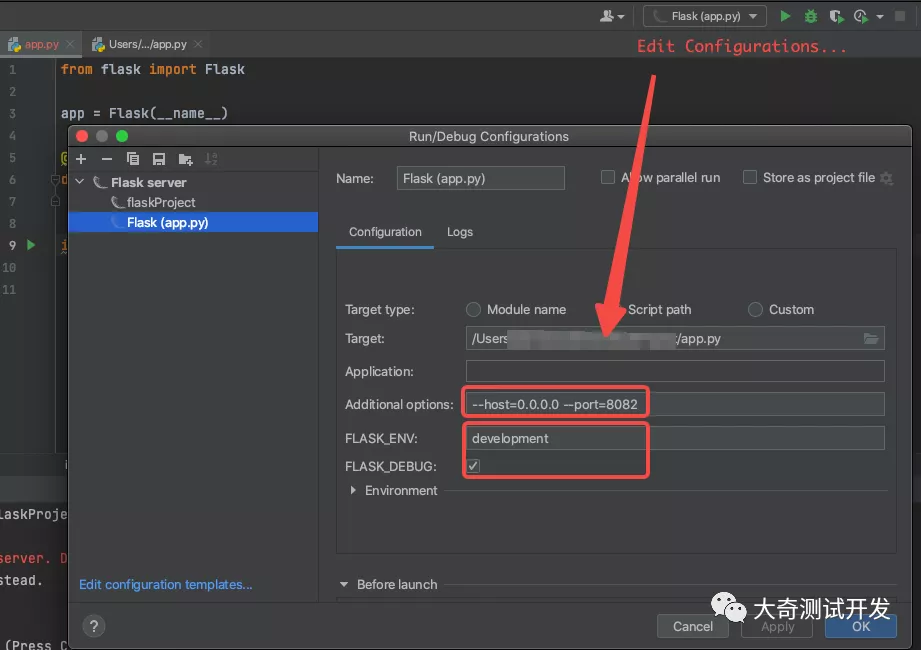Toggle the FLASK_DEBUG checkbox
Viewport: 921px width, 650px height.
pyautogui.click(x=473, y=466)
